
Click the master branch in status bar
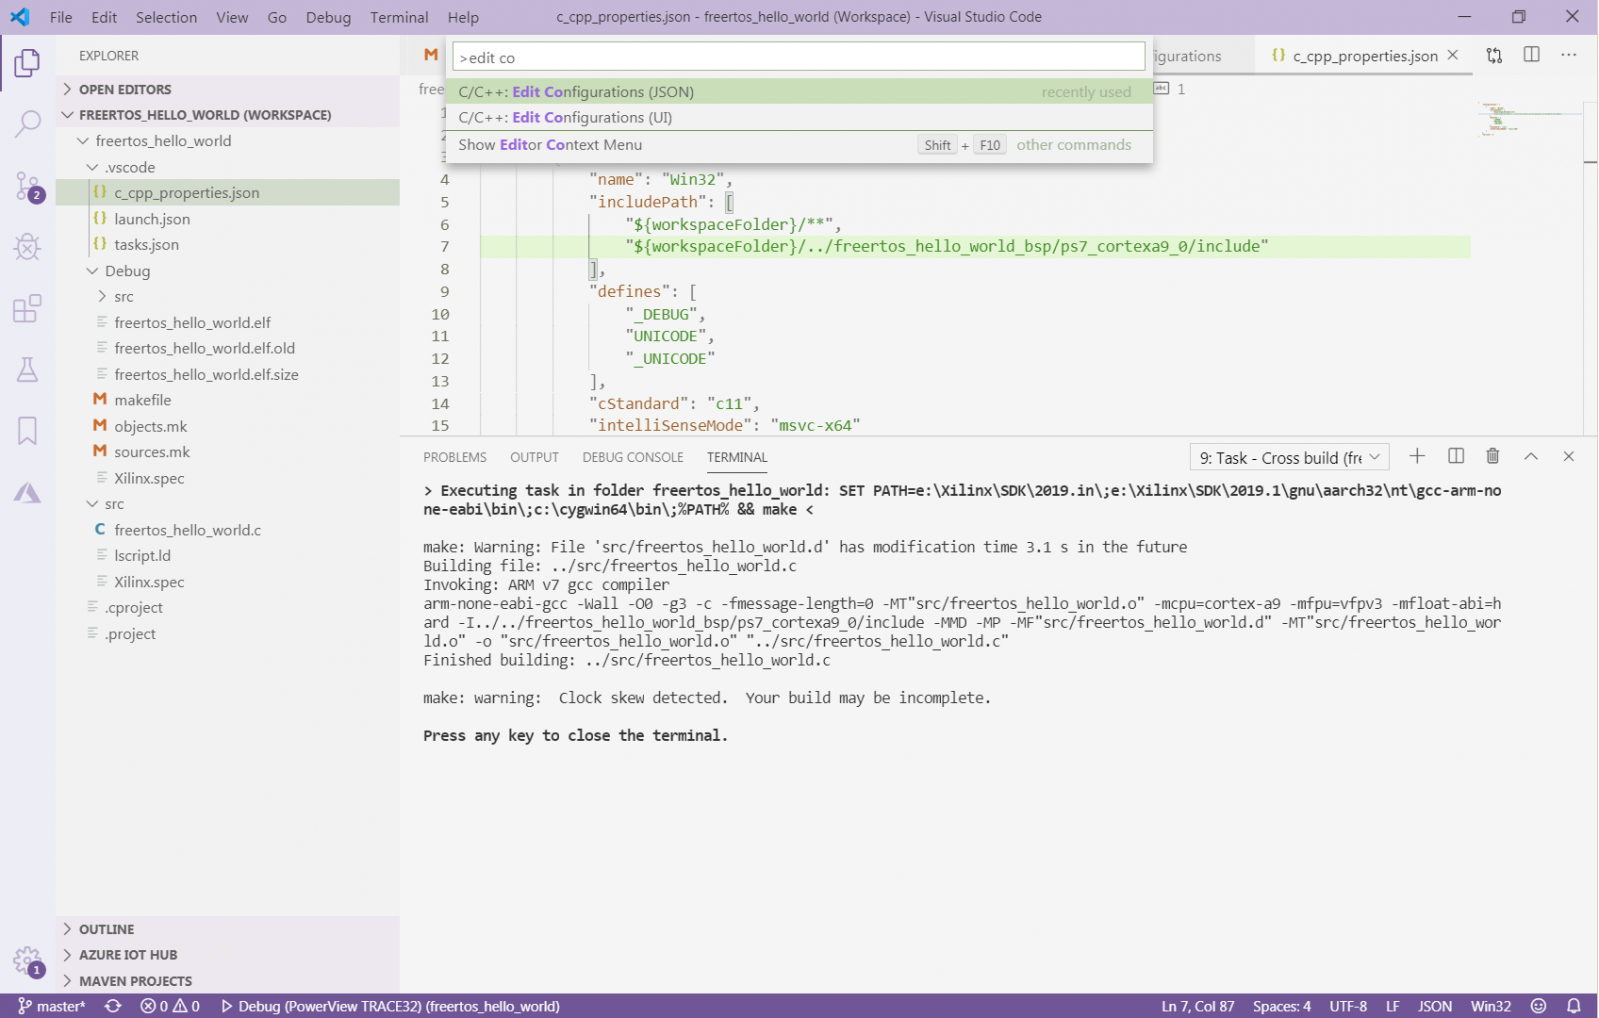(52, 1006)
